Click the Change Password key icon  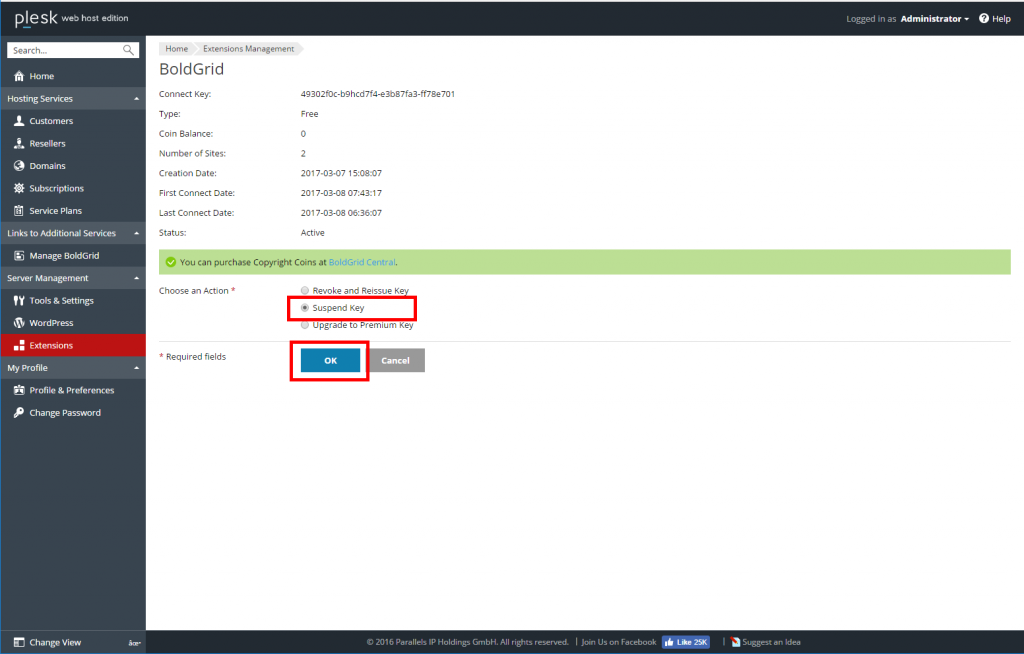tap(19, 412)
